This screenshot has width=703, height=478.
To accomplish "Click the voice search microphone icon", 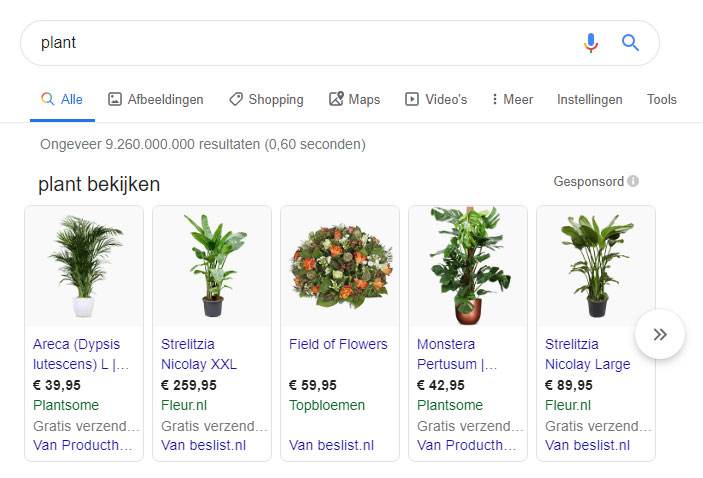I will pos(591,43).
